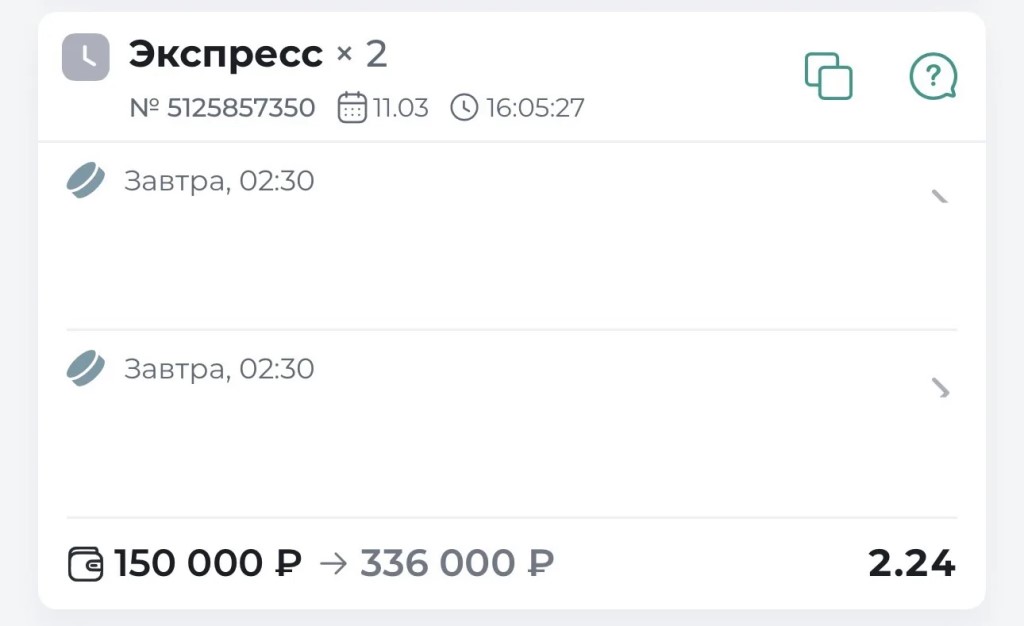This screenshot has width=1024, height=626.
Task: Click the first event's hockey puck icon
Action: 86,181
